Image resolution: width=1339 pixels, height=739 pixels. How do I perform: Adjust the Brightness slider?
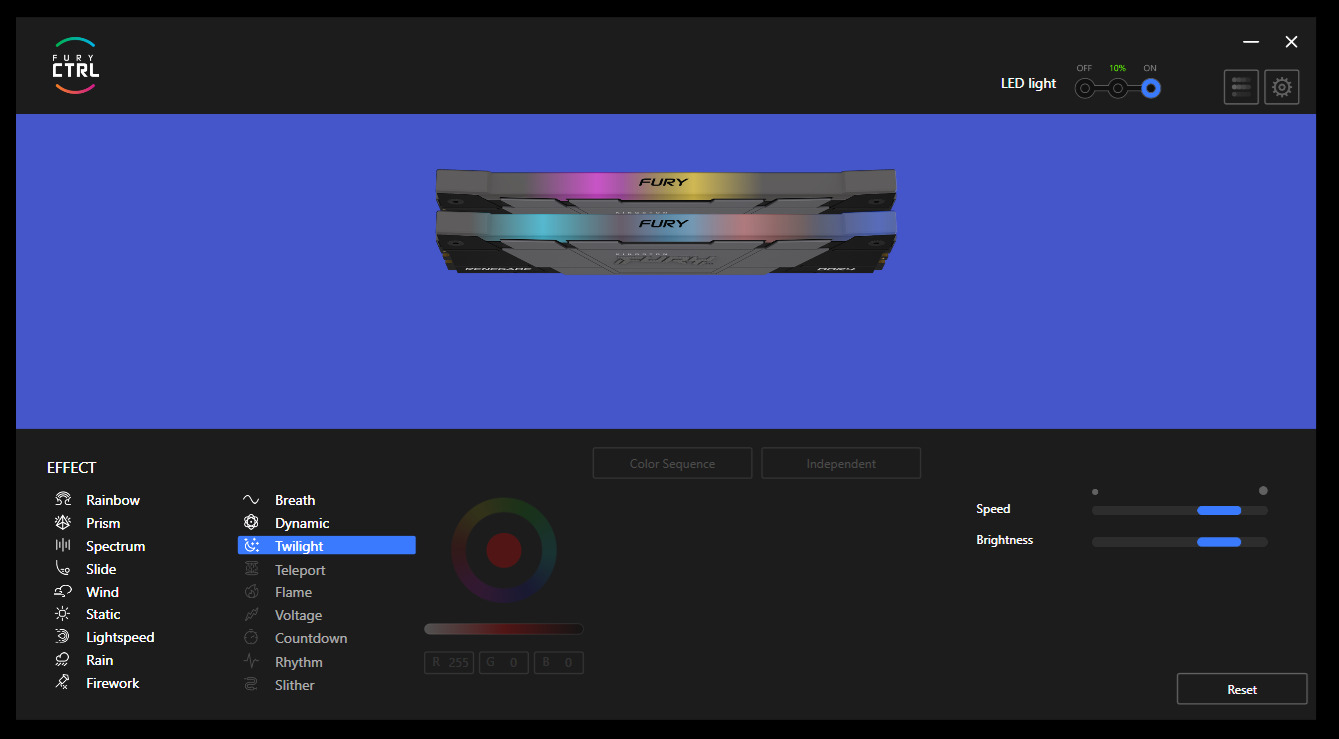coord(1180,542)
